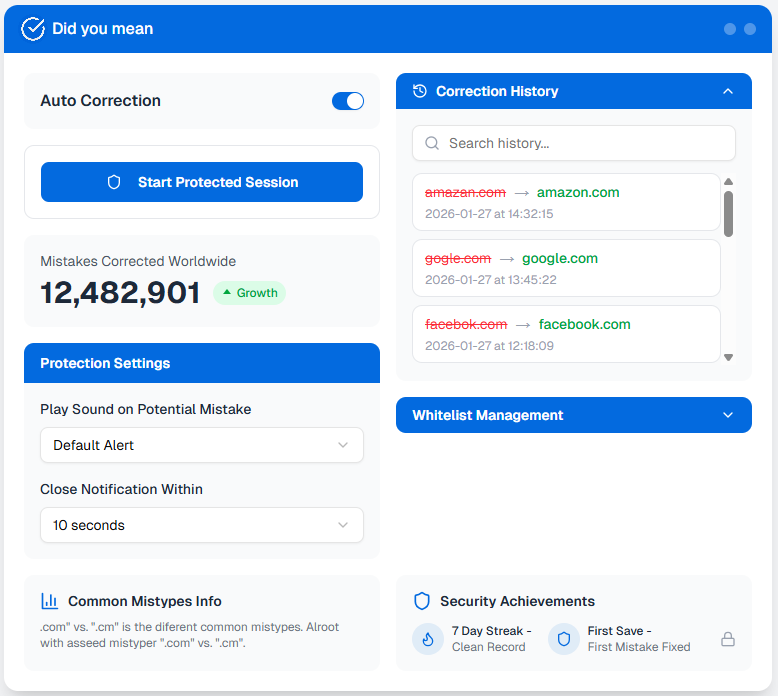This screenshot has height=696, width=778.
Task: Click the bar chart icon beside Common Mistypes Info
Action: click(x=49, y=601)
